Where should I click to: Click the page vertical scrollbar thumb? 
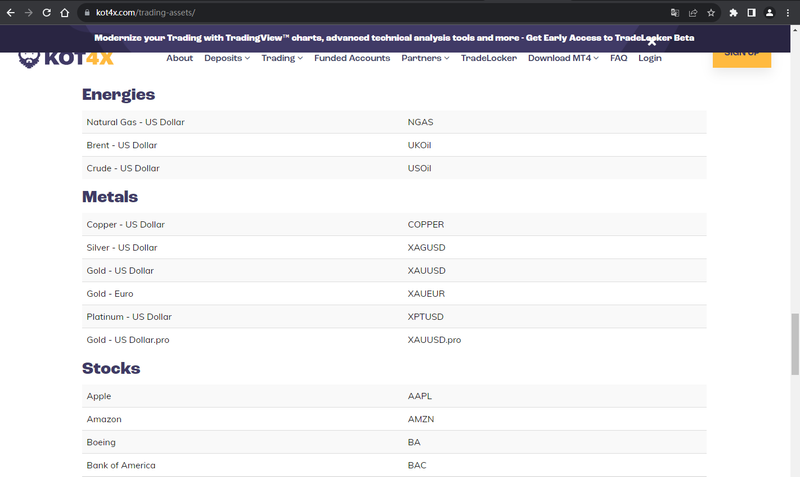794,344
